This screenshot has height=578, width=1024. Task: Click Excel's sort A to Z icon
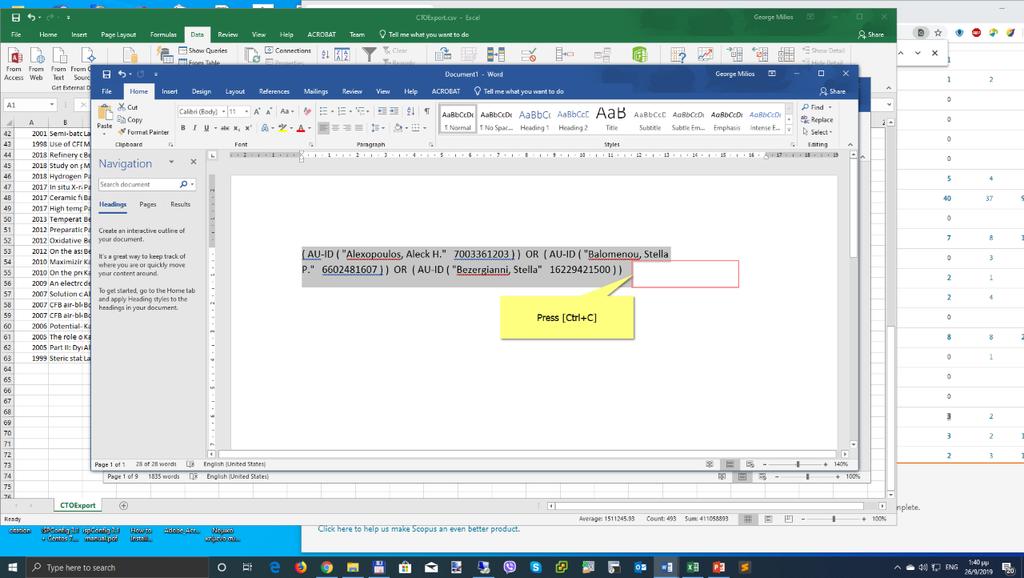pyautogui.click(x=325, y=54)
